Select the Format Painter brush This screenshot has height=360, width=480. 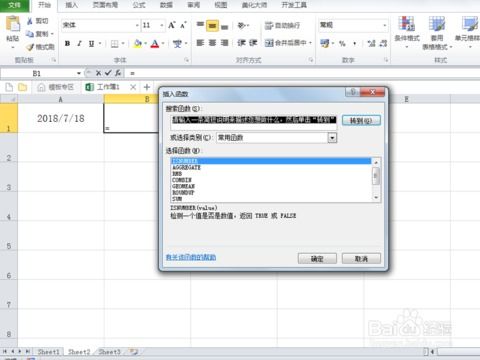tap(30, 47)
